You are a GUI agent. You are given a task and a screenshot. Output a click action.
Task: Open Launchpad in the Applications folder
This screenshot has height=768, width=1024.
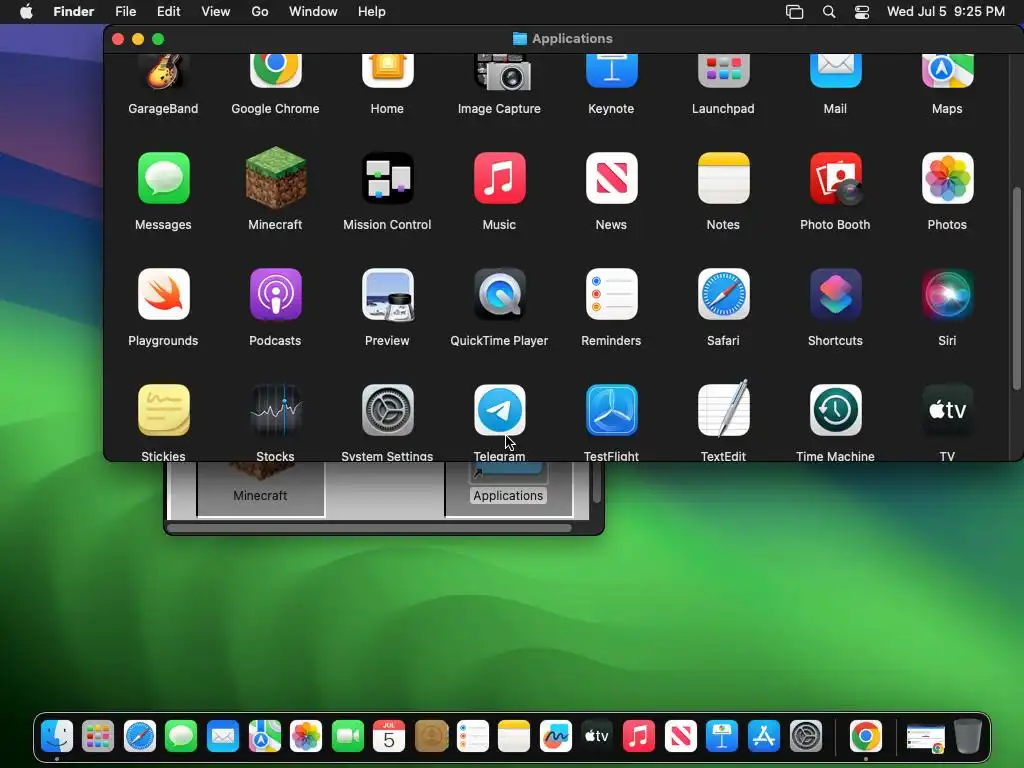724,72
